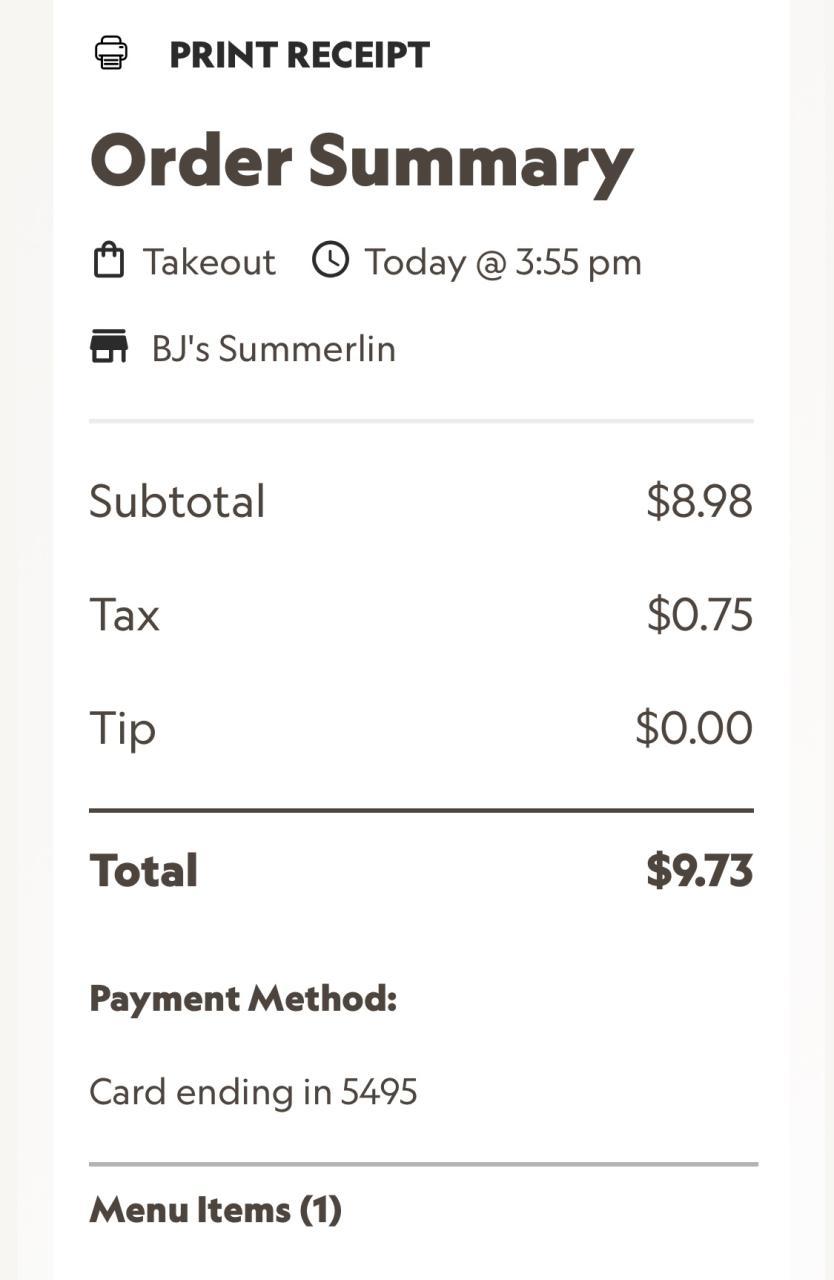Click the store icon
This screenshot has width=834, height=1280.
tap(109, 347)
